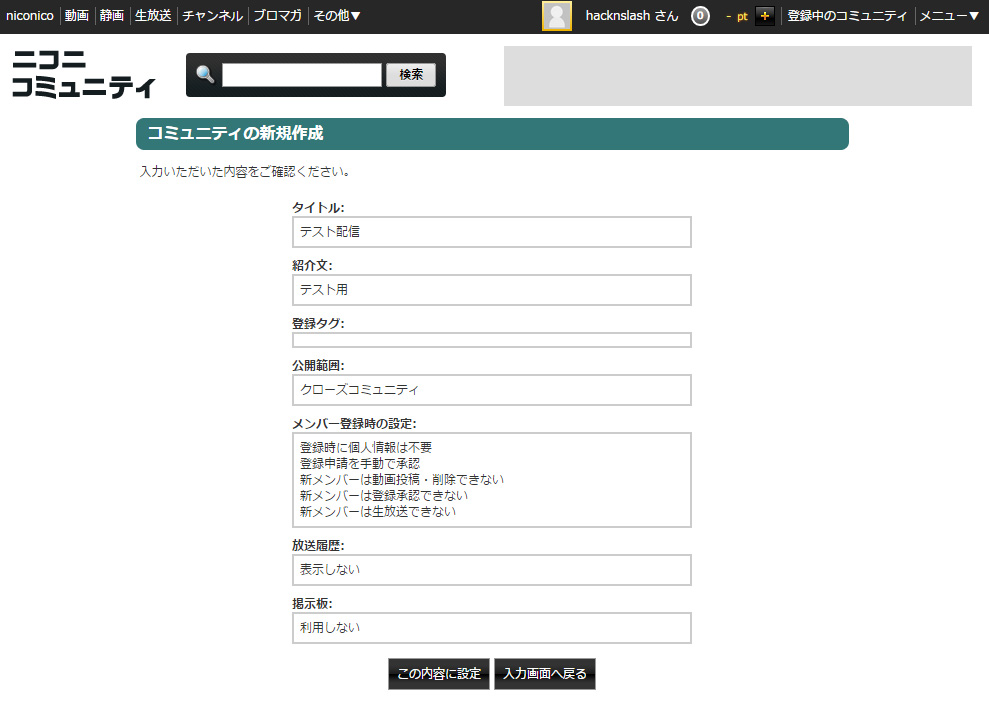Click the 公開範囲: label
Image resolution: width=989 pixels, height=701 pixels.
pyautogui.click(x=318, y=365)
